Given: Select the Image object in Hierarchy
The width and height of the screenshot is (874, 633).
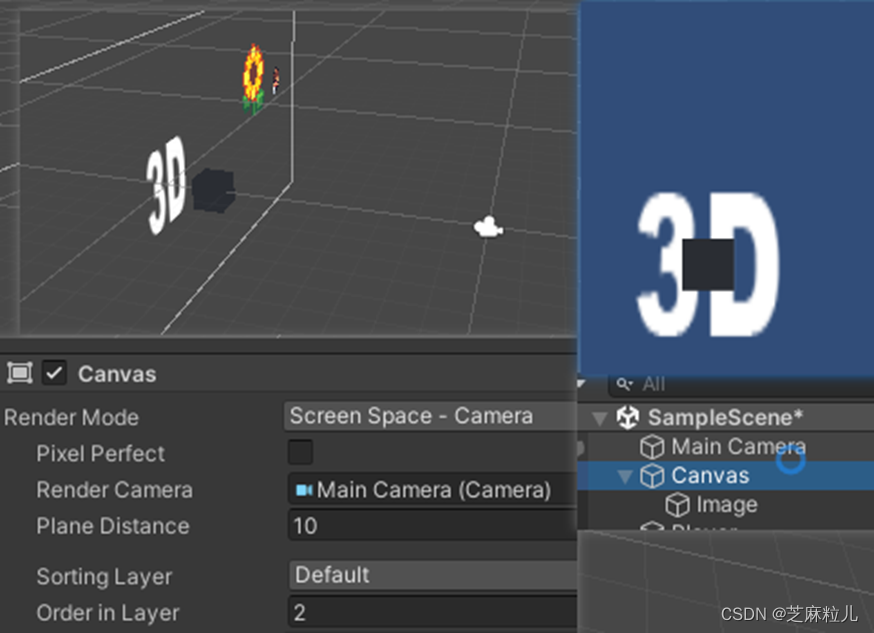Looking at the screenshot, I should click(727, 505).
